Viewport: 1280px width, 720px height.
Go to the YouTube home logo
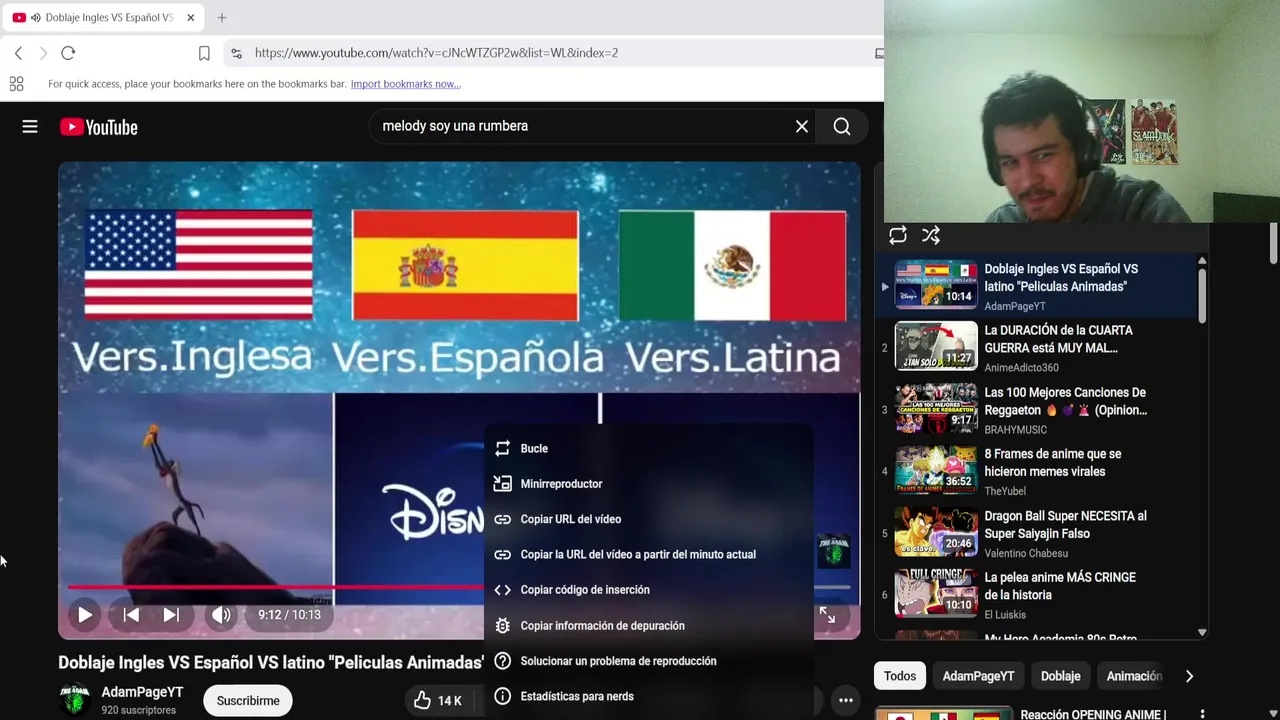[98, 127]
